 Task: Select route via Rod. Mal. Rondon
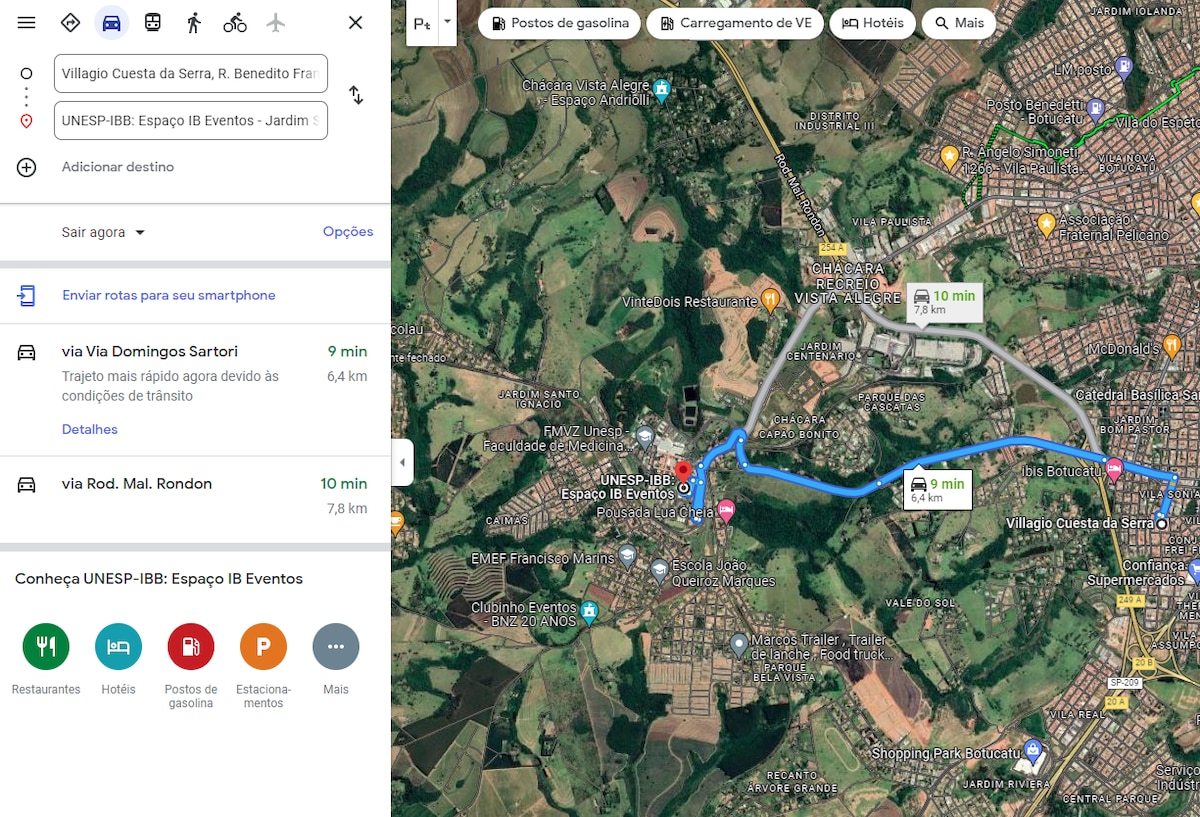195,498
